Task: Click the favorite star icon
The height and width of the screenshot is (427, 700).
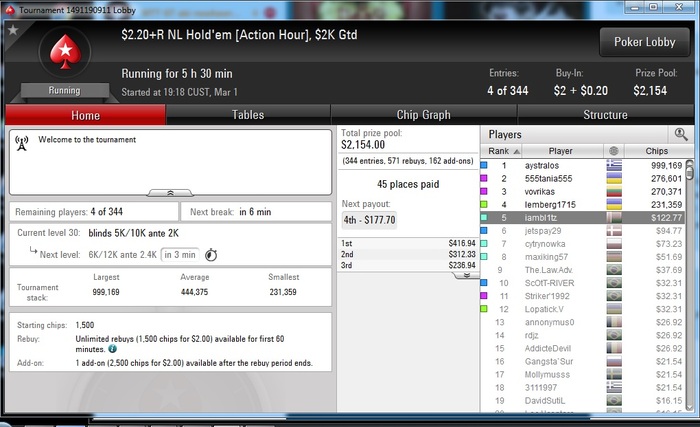Action: [x=13, y=30]
